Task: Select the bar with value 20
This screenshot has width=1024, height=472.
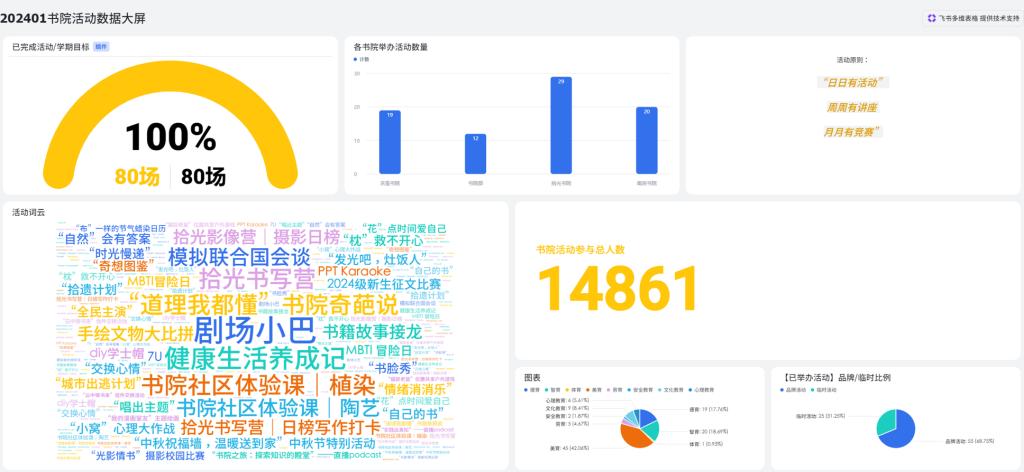Action: 647,140
